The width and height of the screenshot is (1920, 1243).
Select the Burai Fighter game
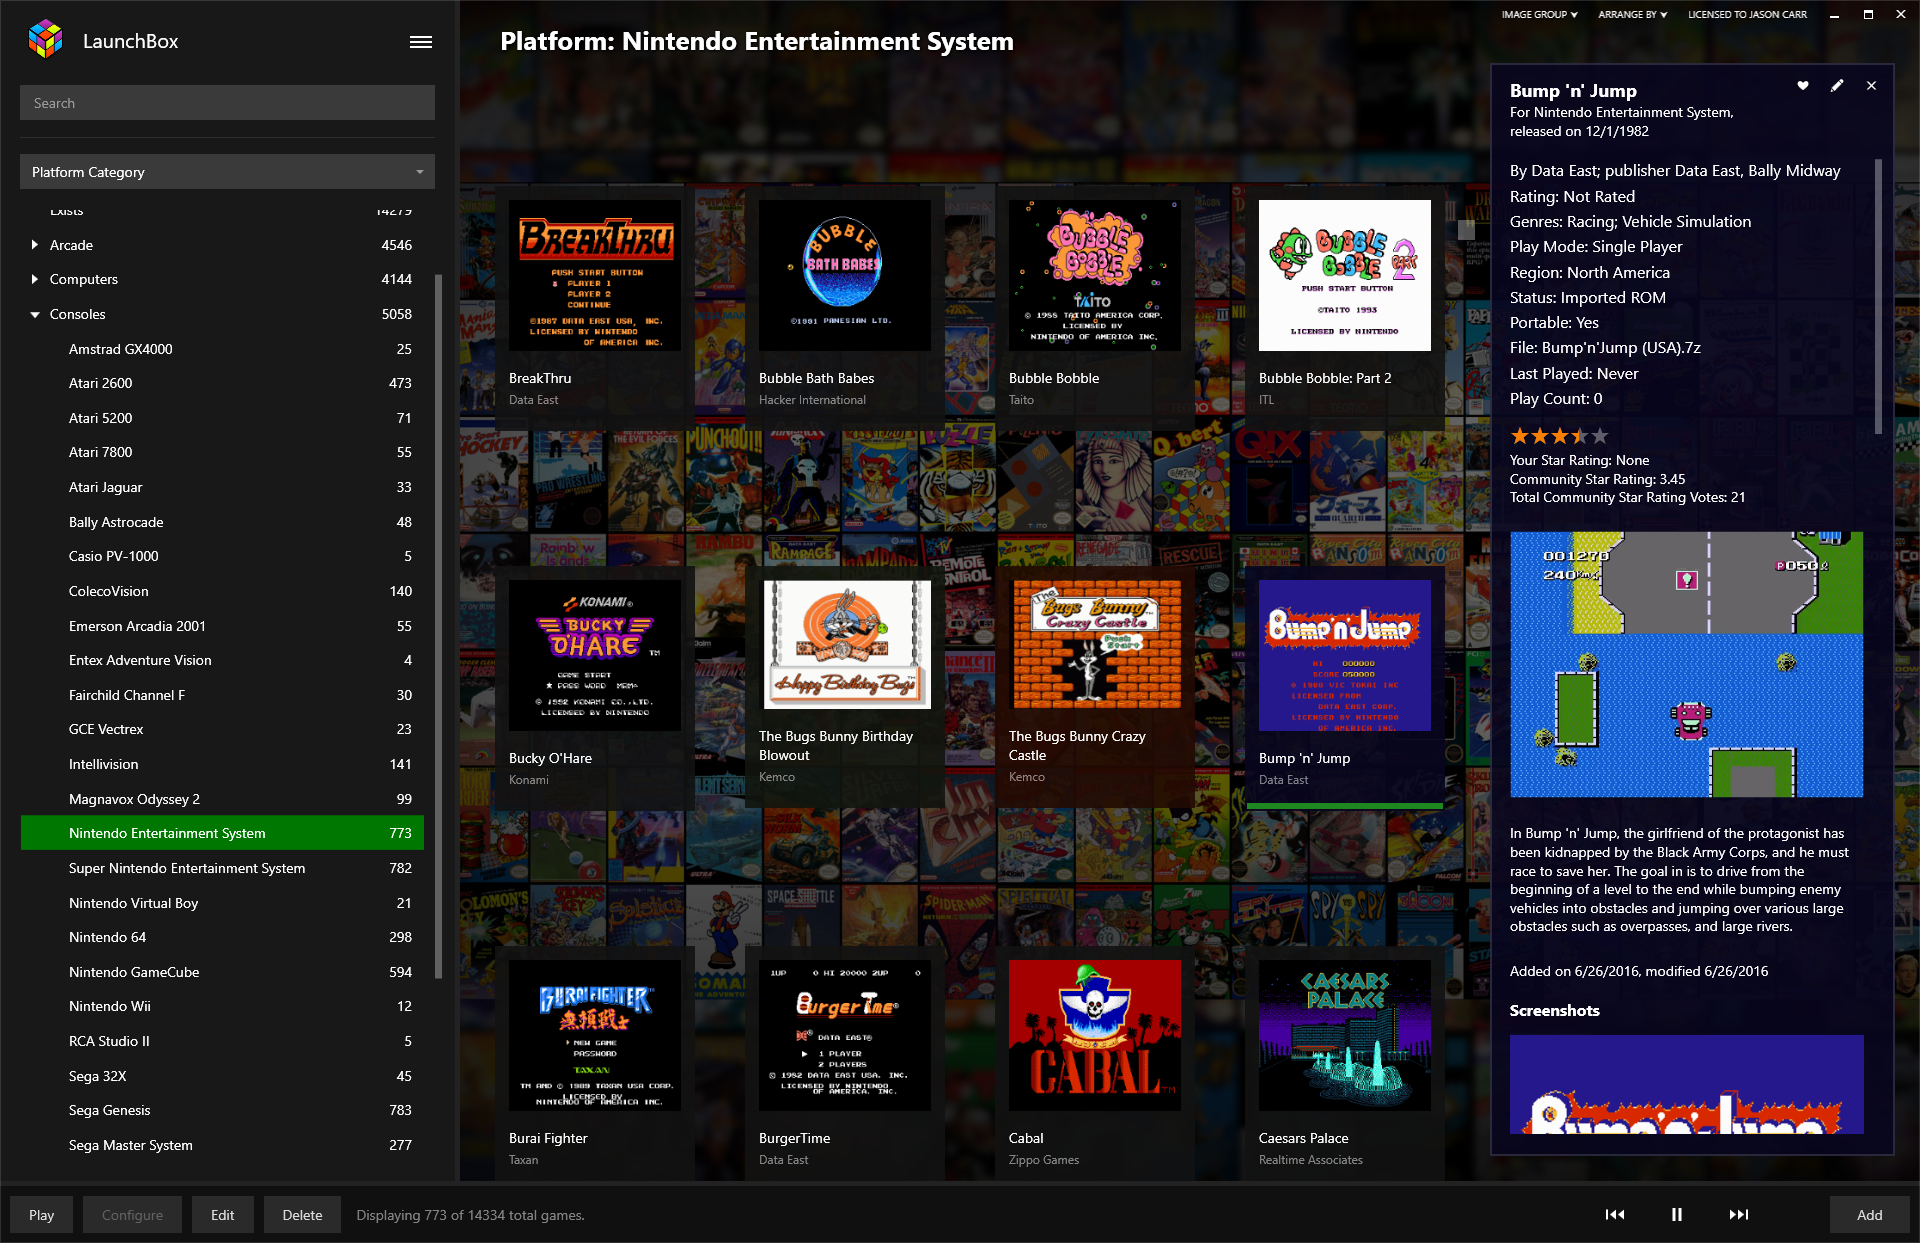[x=595, y=1035]
